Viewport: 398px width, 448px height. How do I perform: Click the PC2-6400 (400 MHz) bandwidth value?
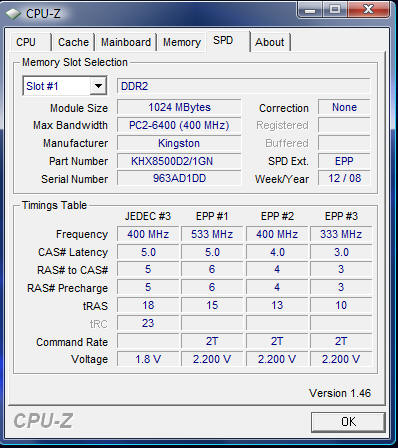(179, 125)
